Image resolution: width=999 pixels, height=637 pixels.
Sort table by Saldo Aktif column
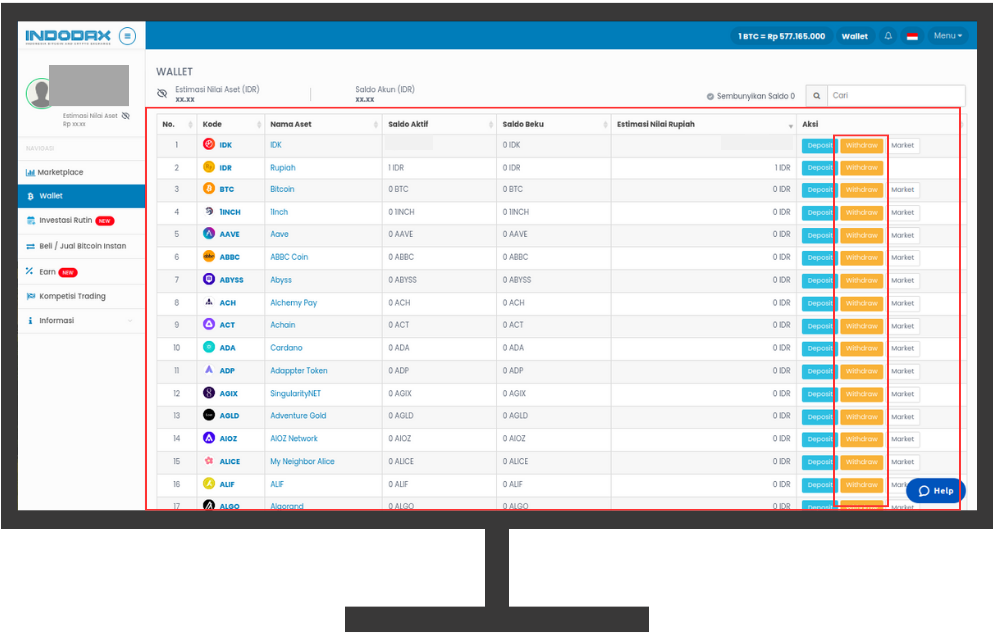coord(440,124)
